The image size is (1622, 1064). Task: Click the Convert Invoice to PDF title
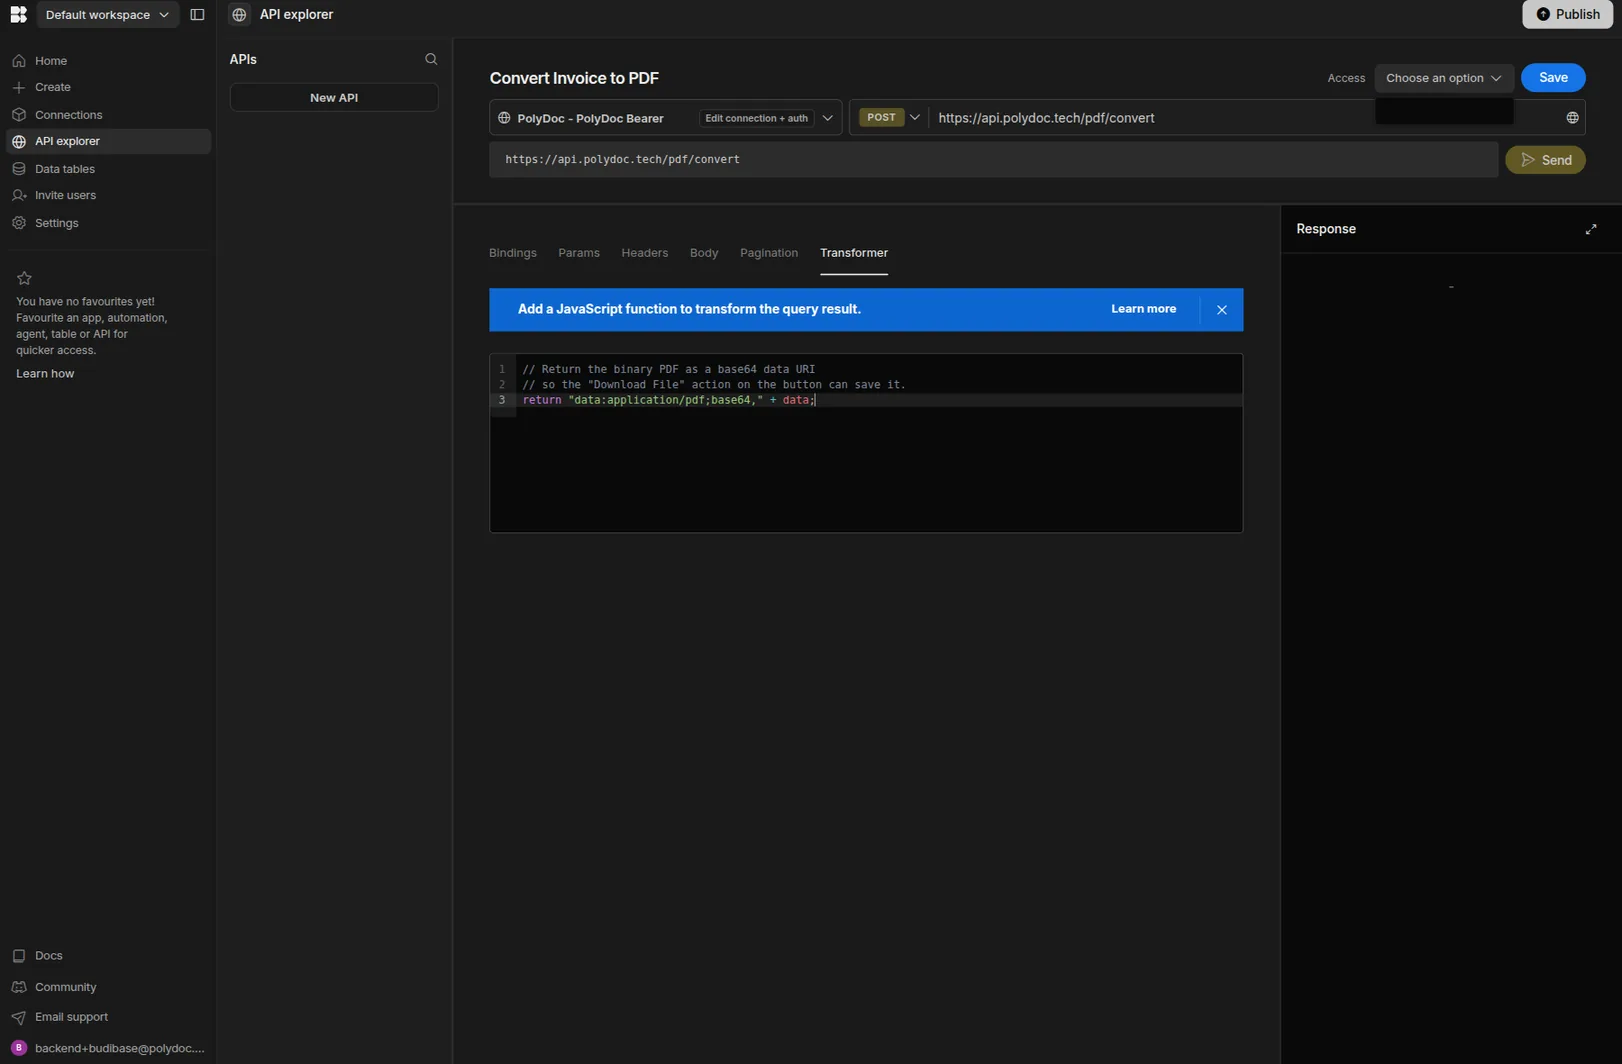(574, 78)
